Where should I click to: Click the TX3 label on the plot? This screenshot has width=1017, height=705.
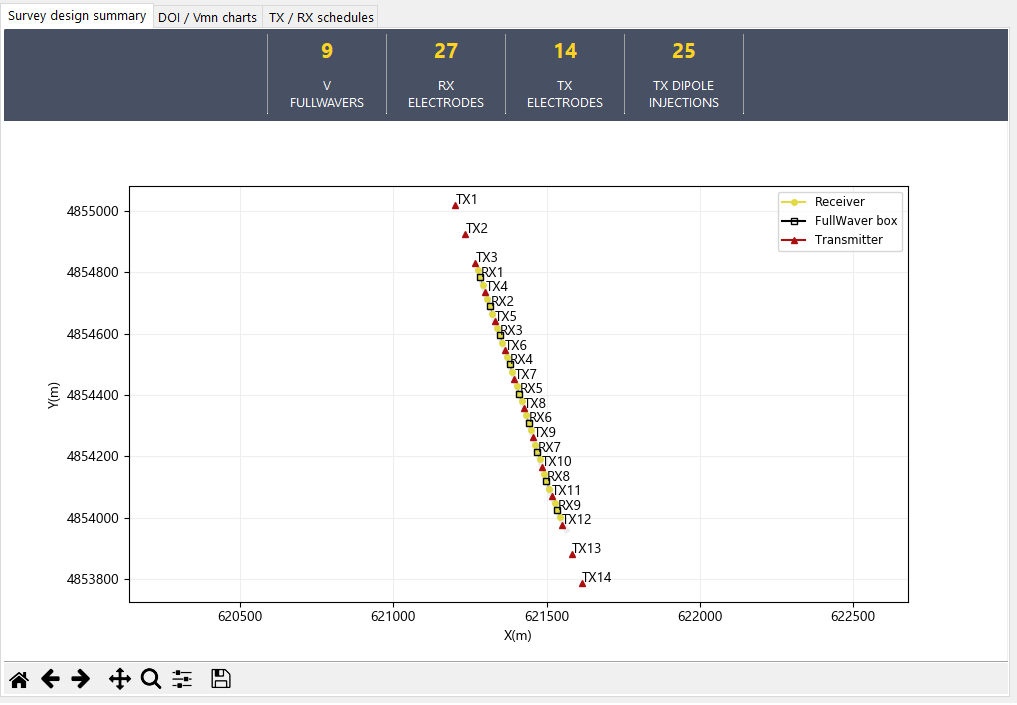(486, 257)
